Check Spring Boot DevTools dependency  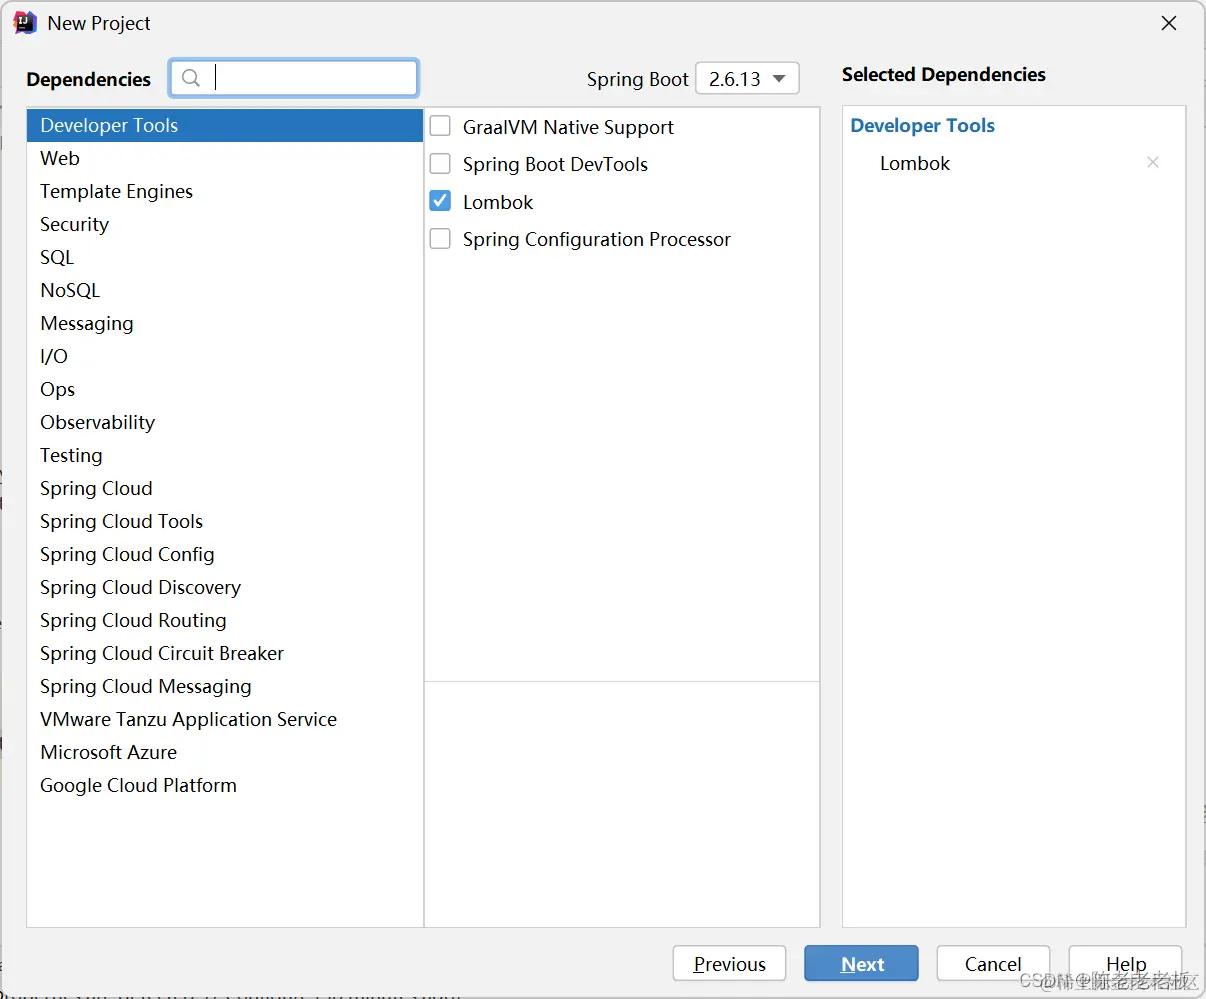click(440, 163)
